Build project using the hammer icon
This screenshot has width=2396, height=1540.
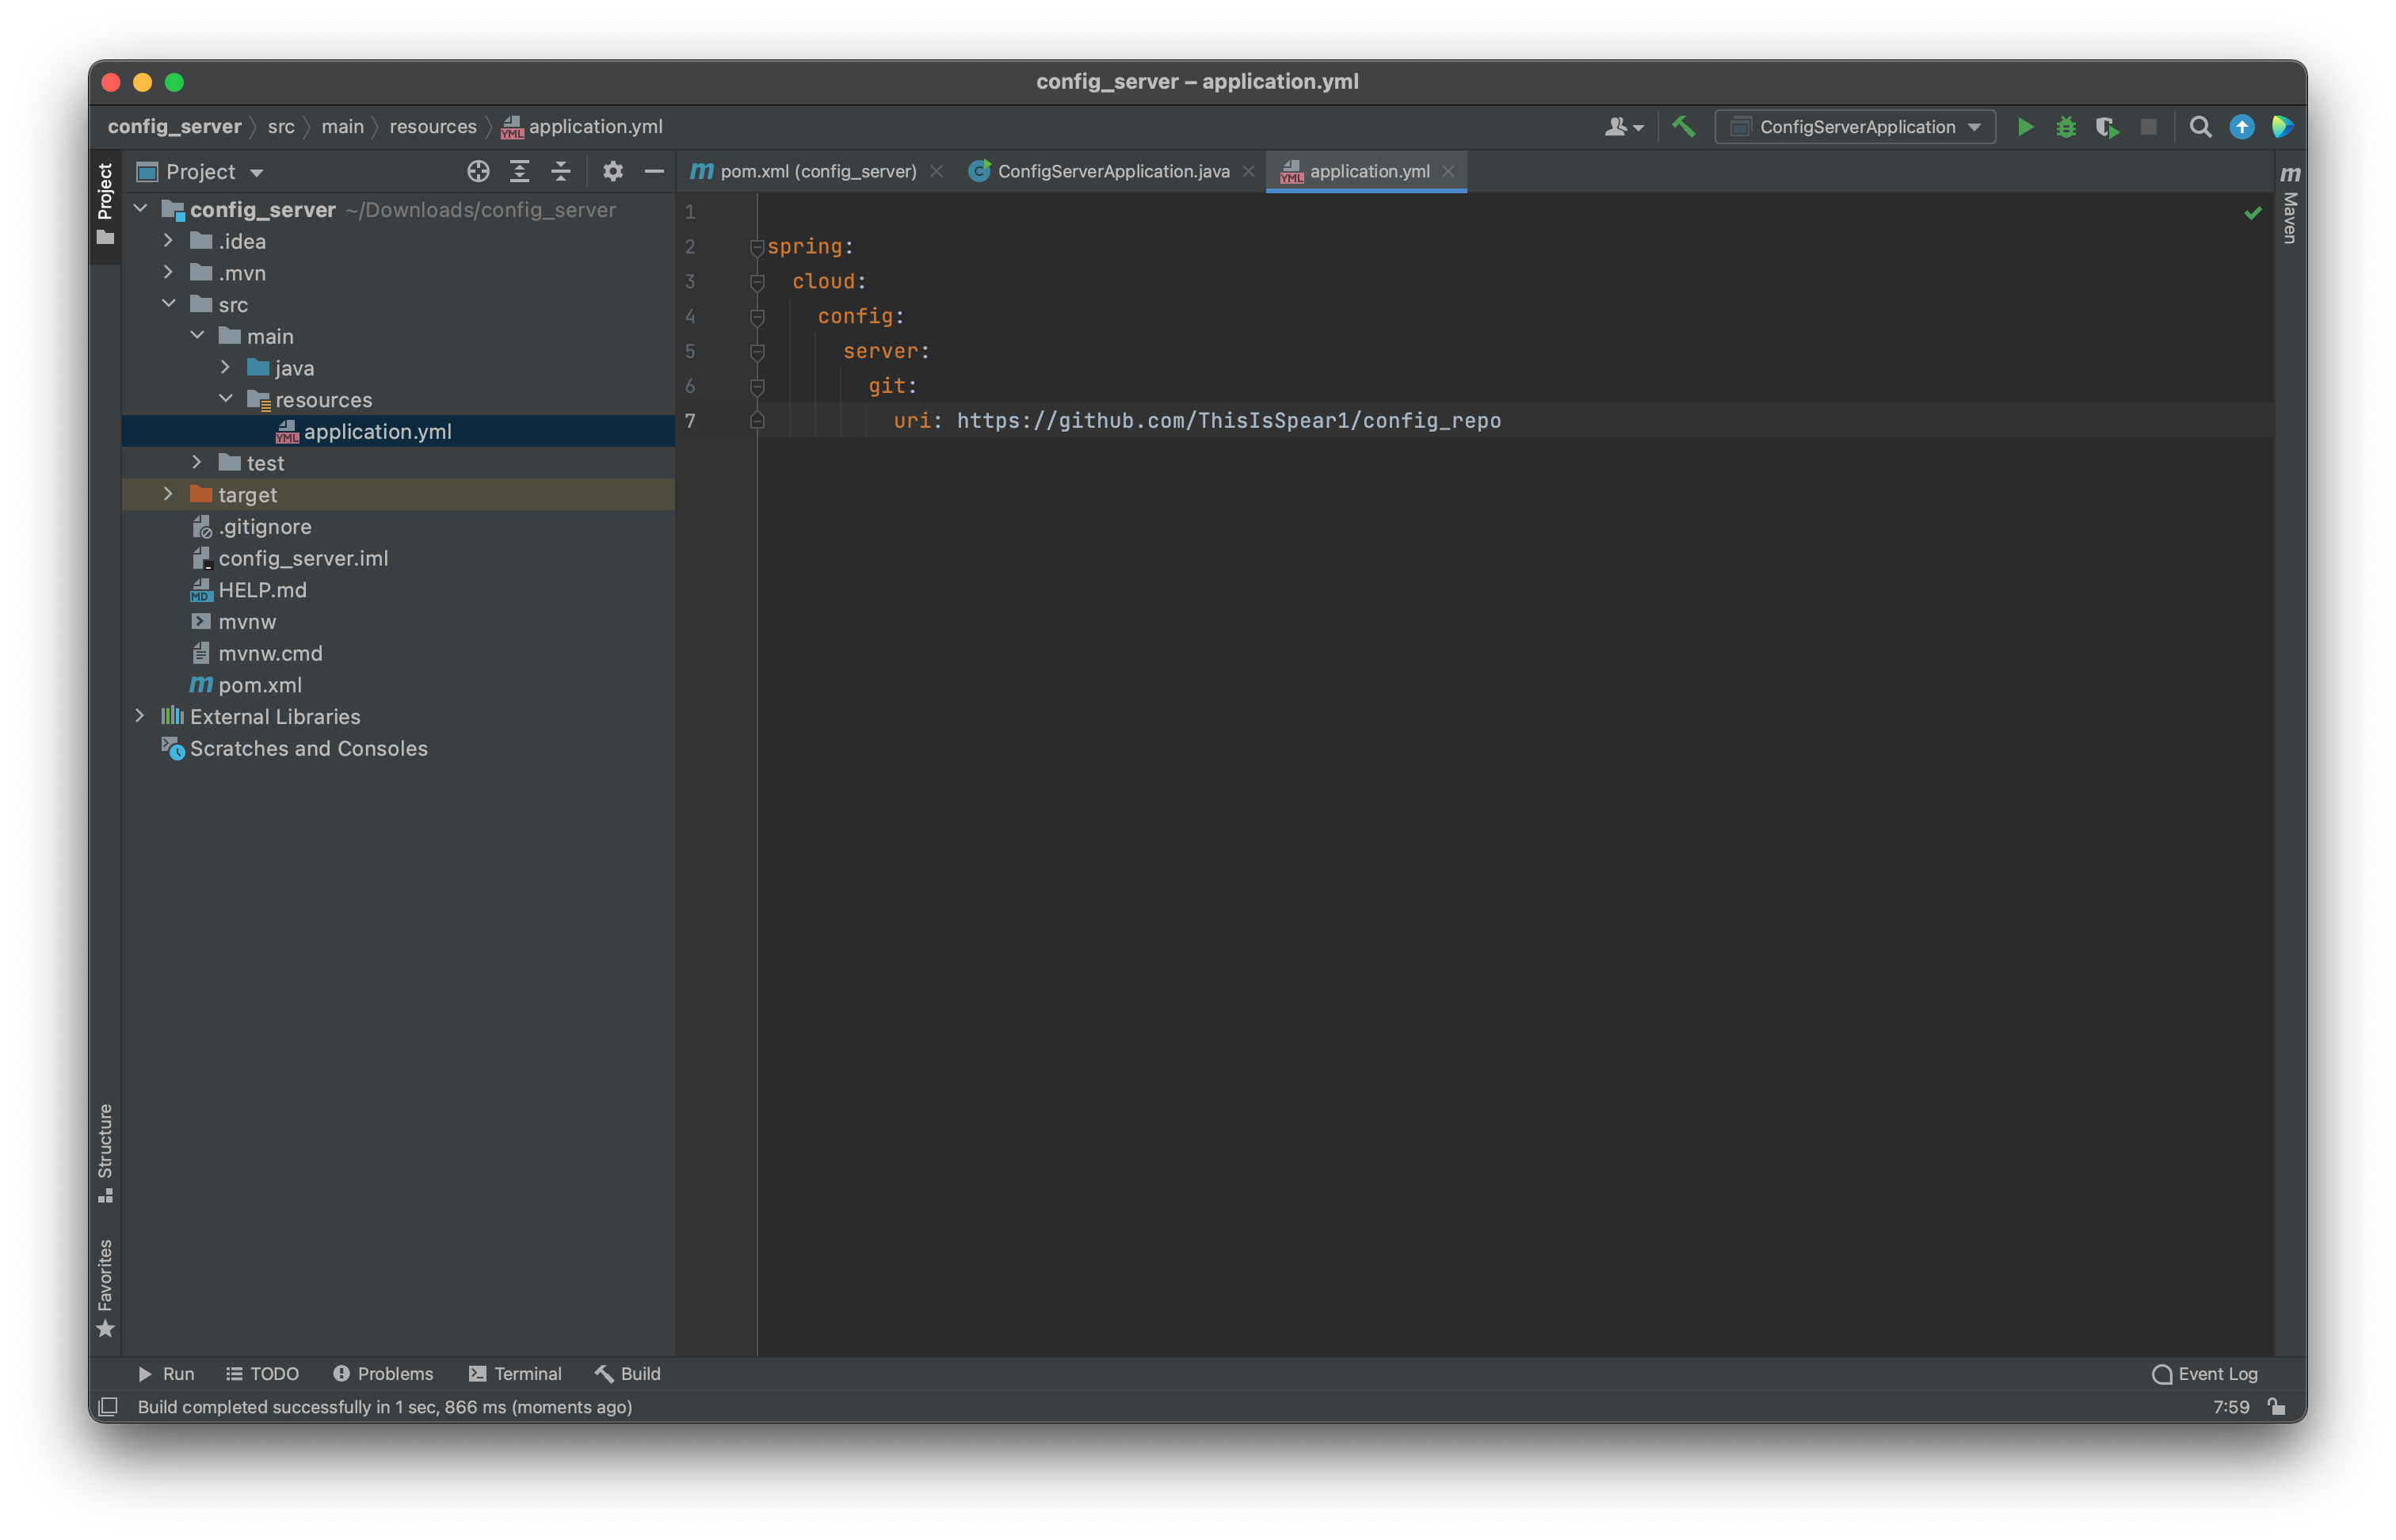(x=1684, y=127)
